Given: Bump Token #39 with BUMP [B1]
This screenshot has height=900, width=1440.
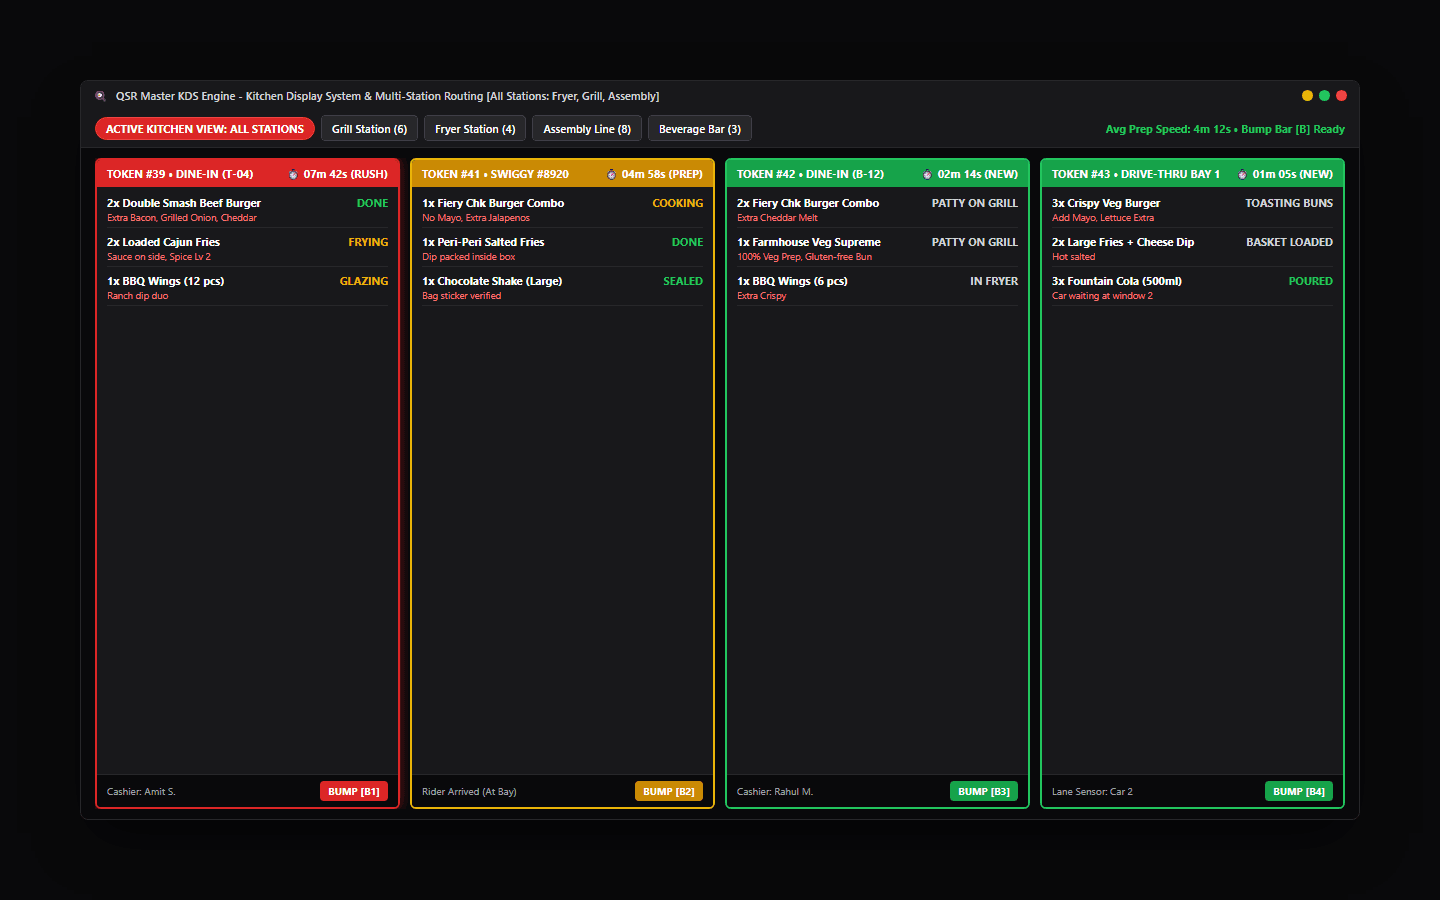Looking at the screenshot, I should (354, 791).
